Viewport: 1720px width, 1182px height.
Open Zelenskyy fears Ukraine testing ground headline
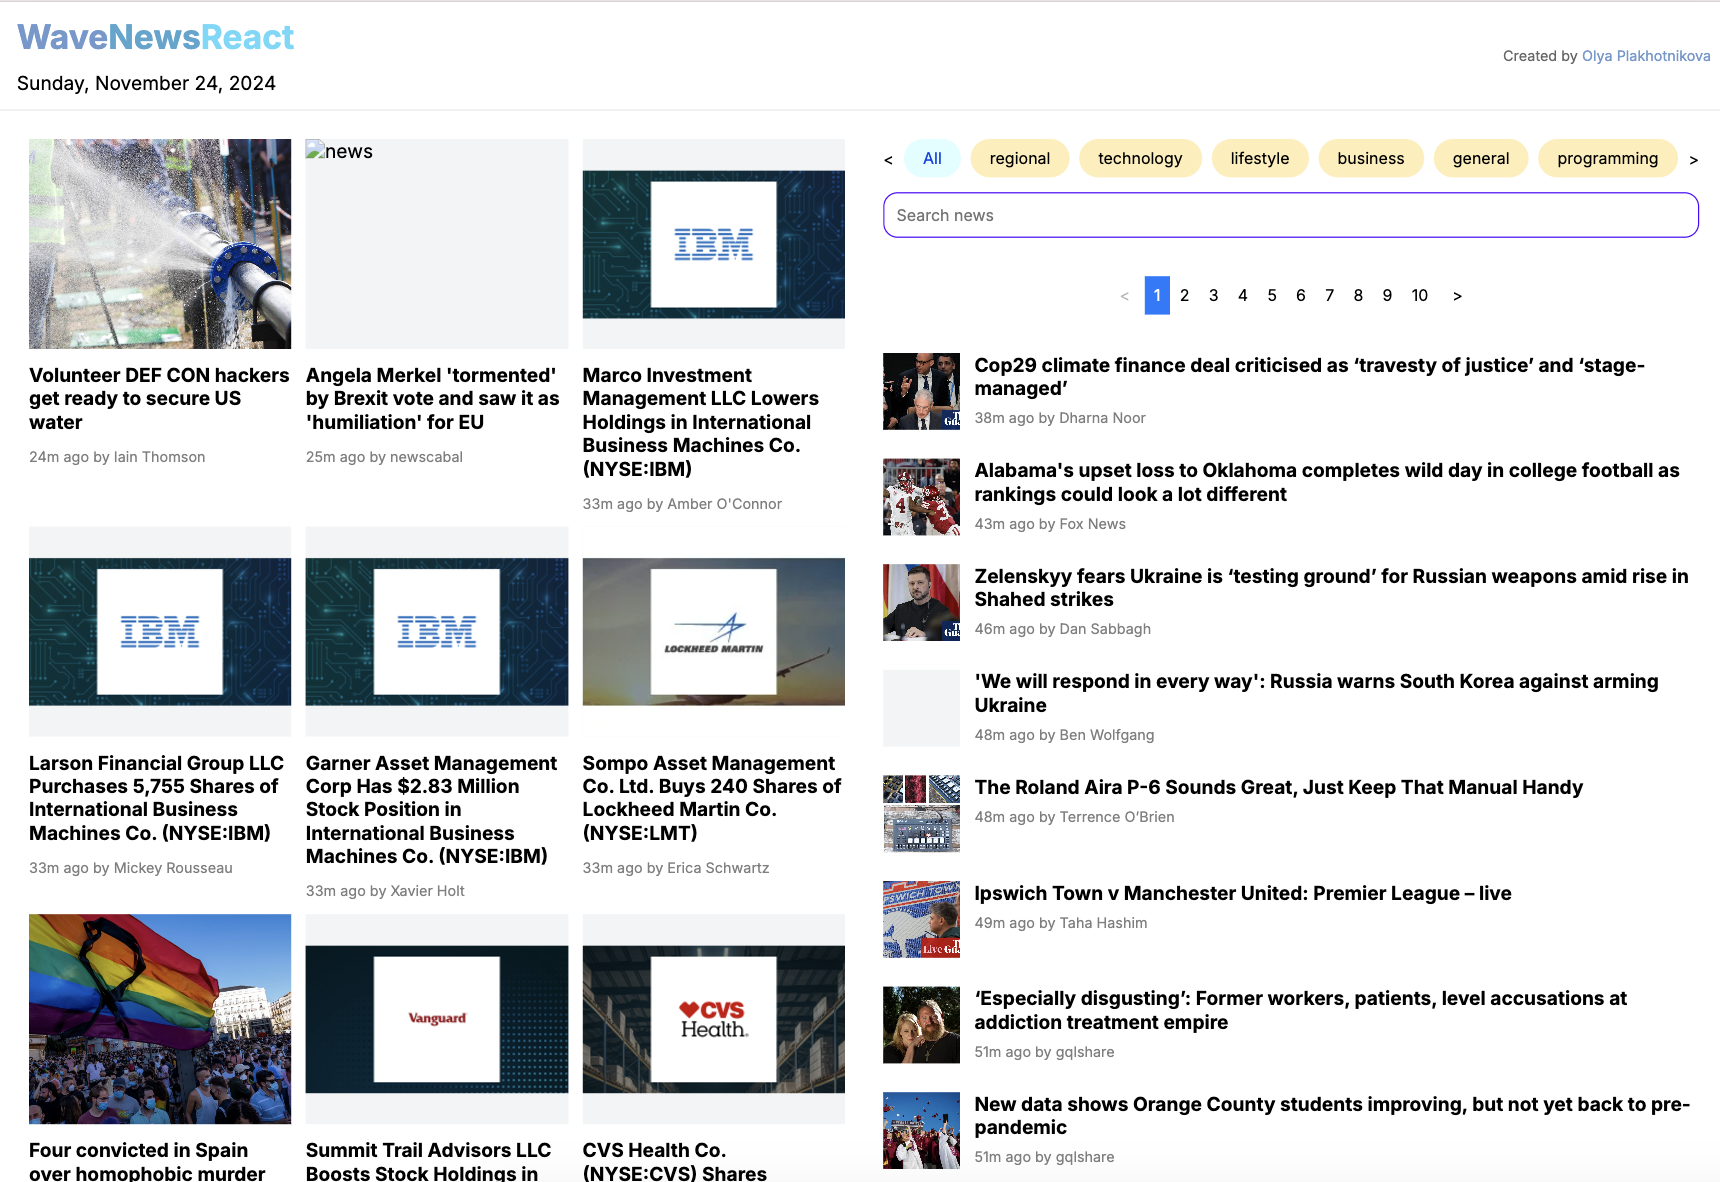pyautogui.click(x=1331, y=588)
